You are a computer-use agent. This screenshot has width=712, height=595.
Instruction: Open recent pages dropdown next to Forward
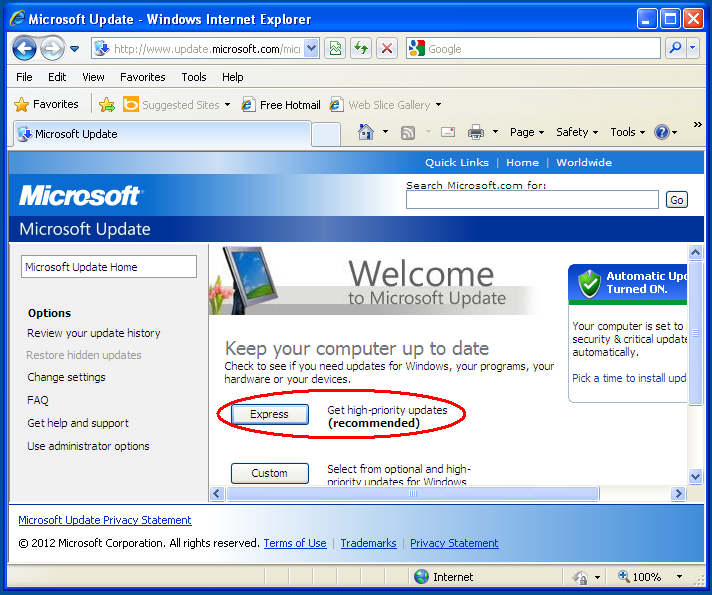click(x=74, y=49)
